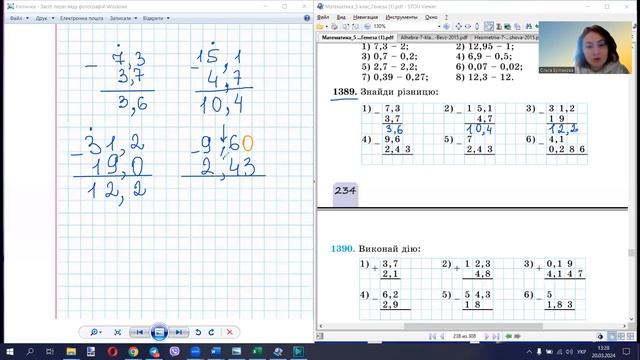
Task: Click zoom in icon after zoom dropdown
Action: coord(447,27)
